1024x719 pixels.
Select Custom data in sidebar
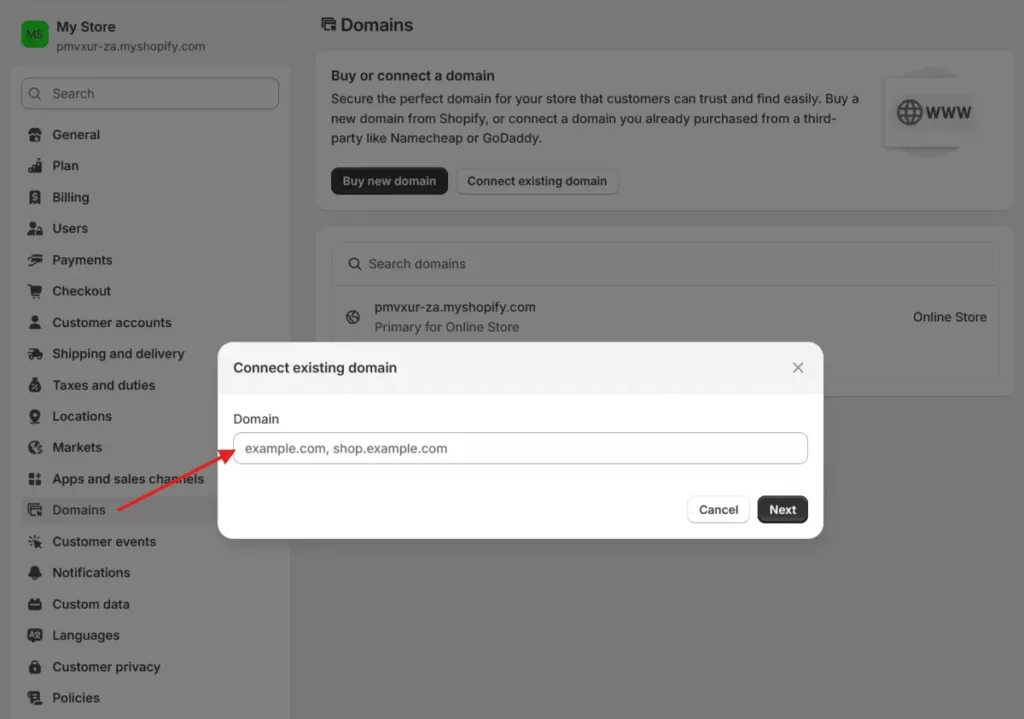91,604
